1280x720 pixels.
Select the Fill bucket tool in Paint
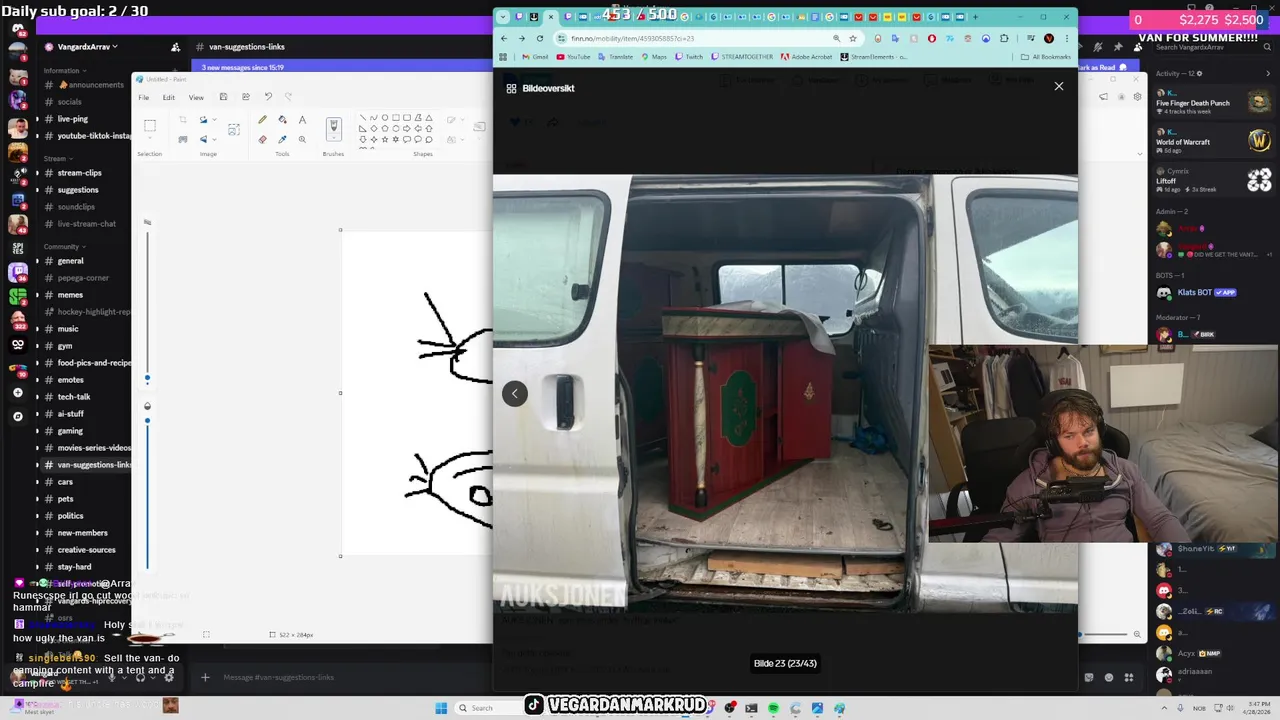tap(282, 119)
